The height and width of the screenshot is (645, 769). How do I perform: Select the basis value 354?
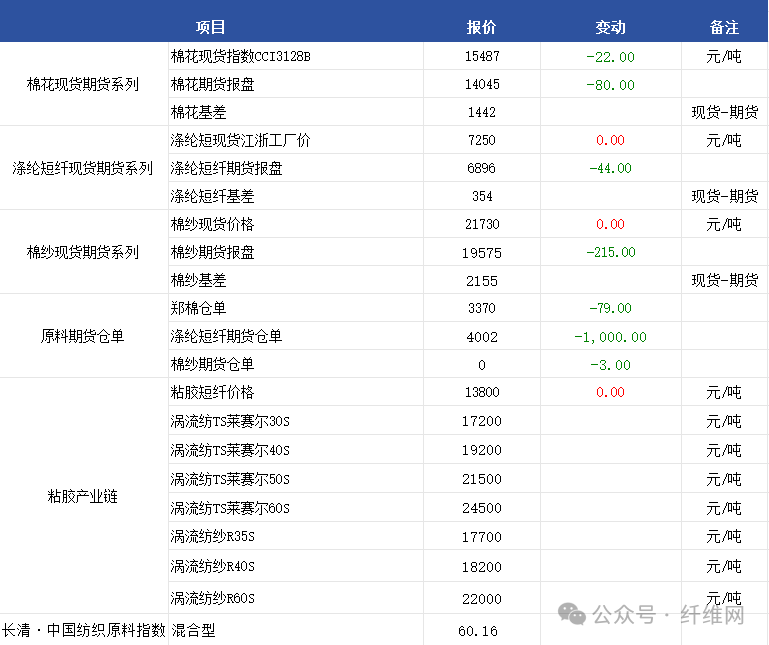click(x=482, y=196)
